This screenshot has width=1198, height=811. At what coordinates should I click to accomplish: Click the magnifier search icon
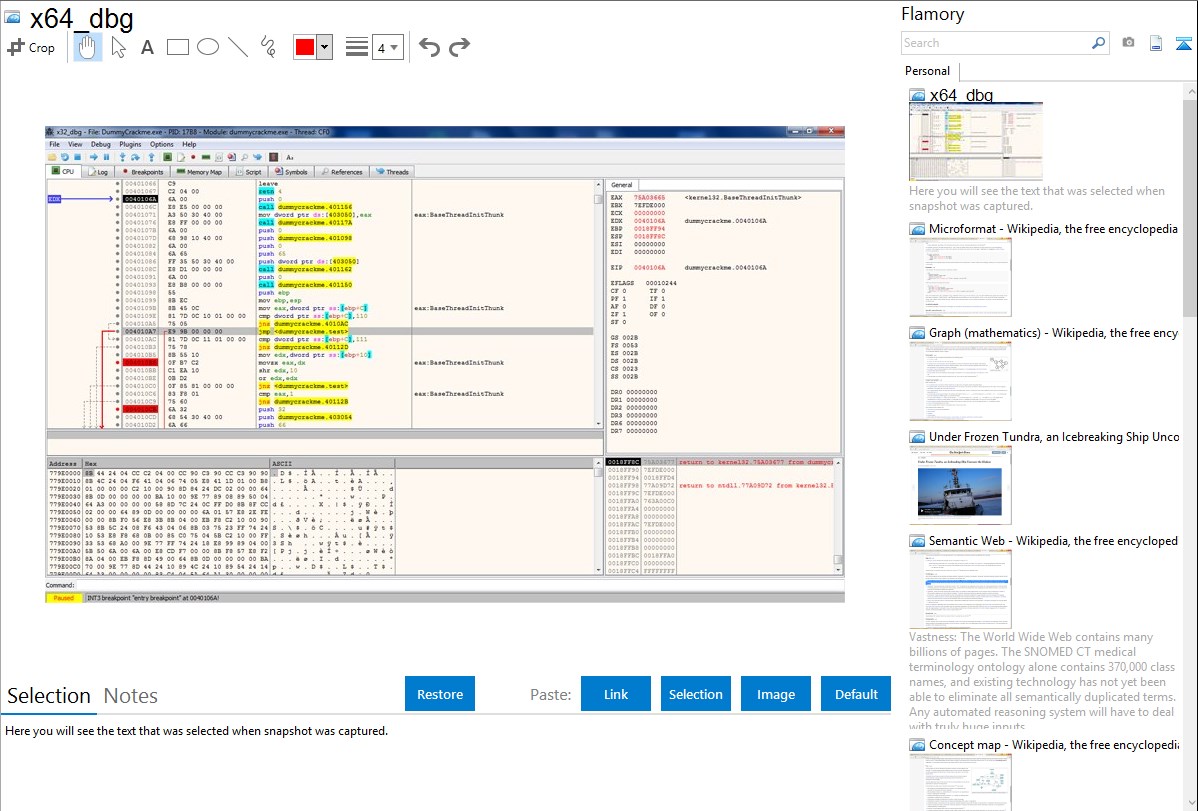click(x=1098, y=43)
